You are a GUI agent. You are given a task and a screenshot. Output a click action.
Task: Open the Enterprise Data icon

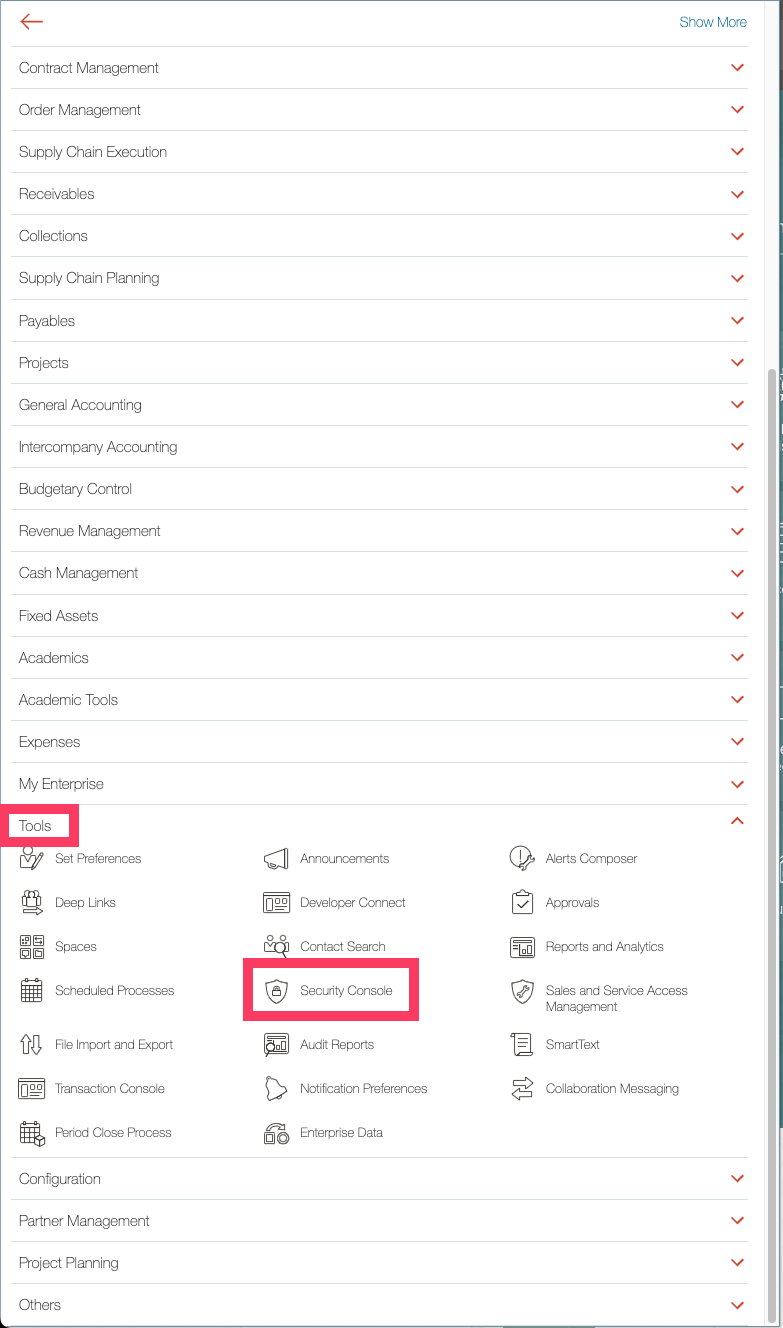276,1133
